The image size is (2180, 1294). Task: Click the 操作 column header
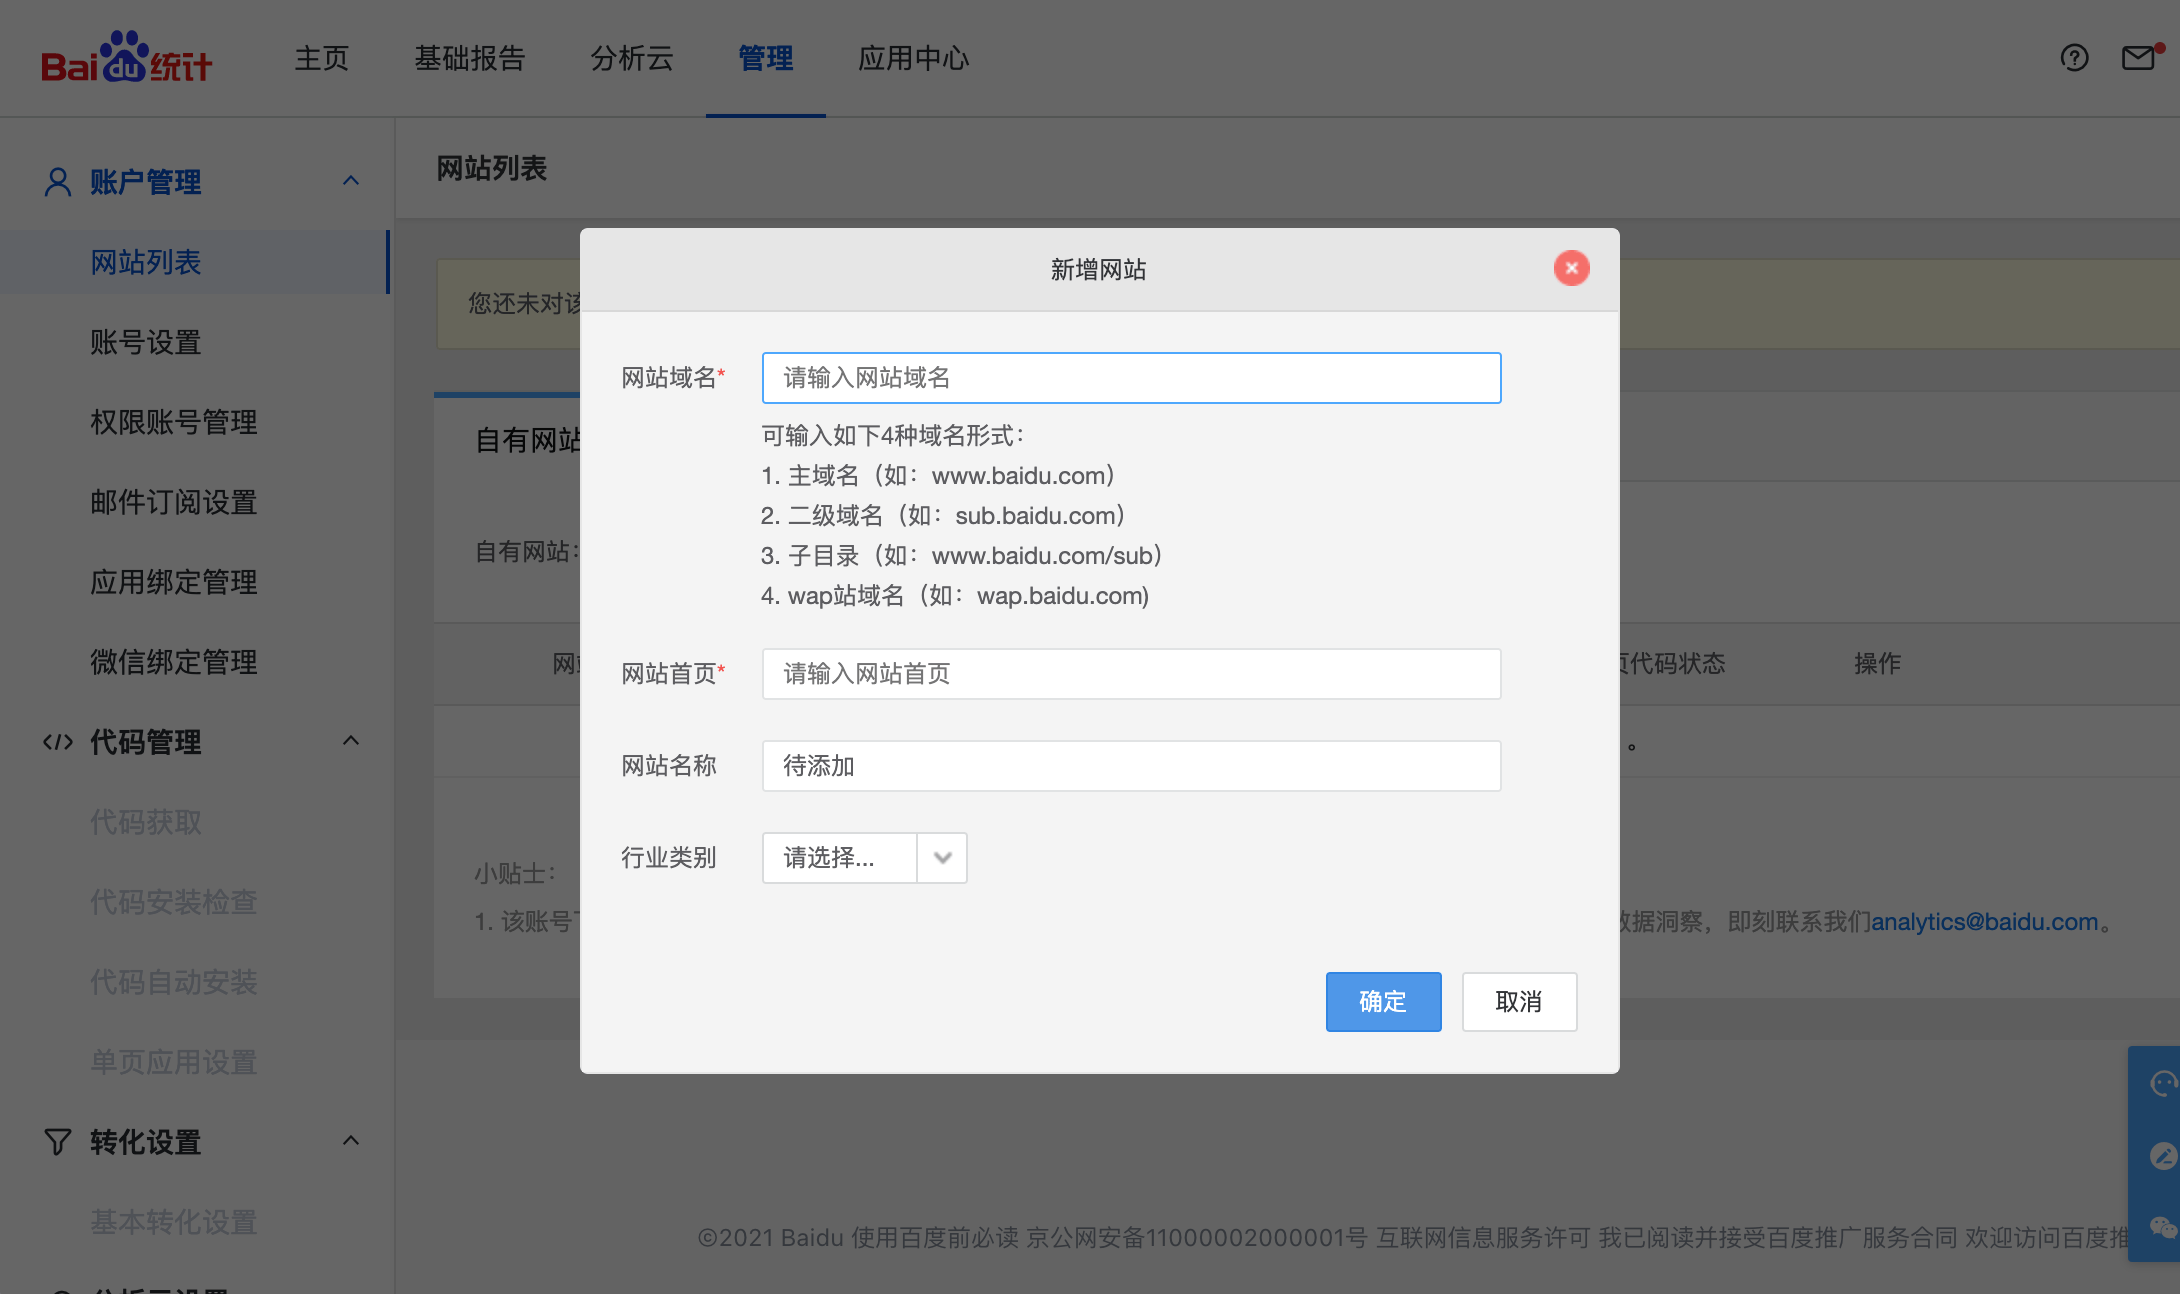pos(1877,664)
